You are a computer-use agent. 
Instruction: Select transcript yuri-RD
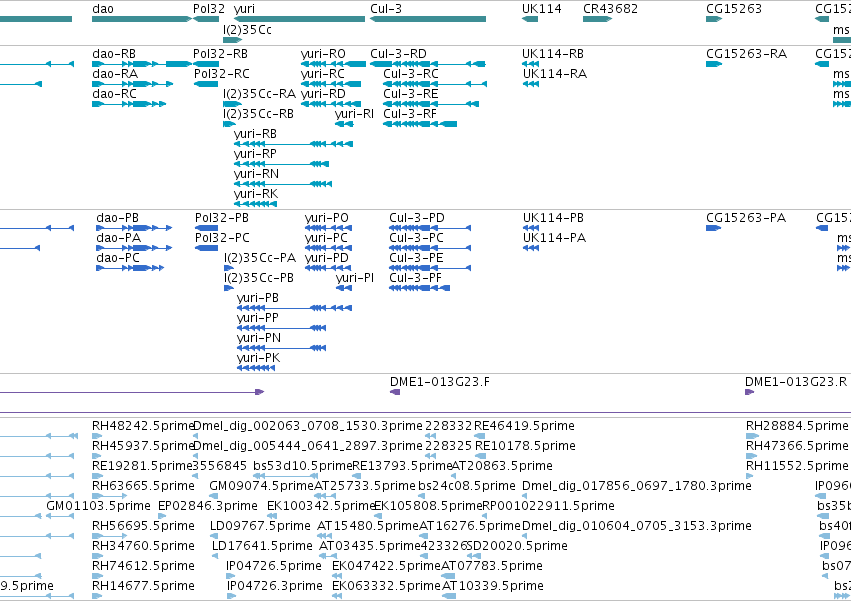coord(323,94)
